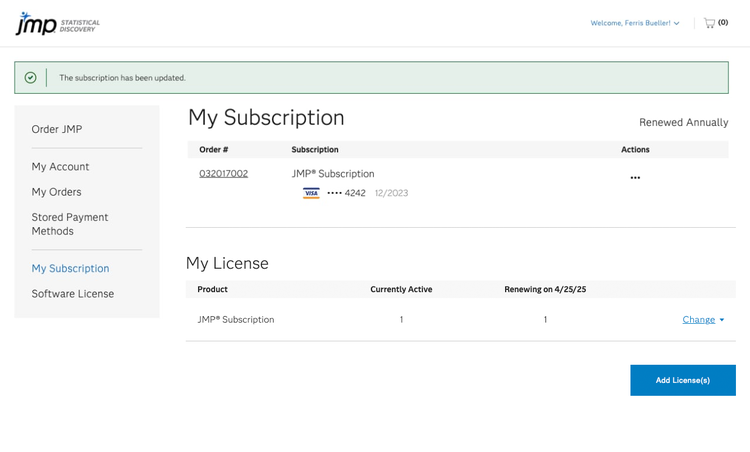The width and height of the screenshot is (750, 452).
Task: Click the Visa card logo
Action: (311, 193)
